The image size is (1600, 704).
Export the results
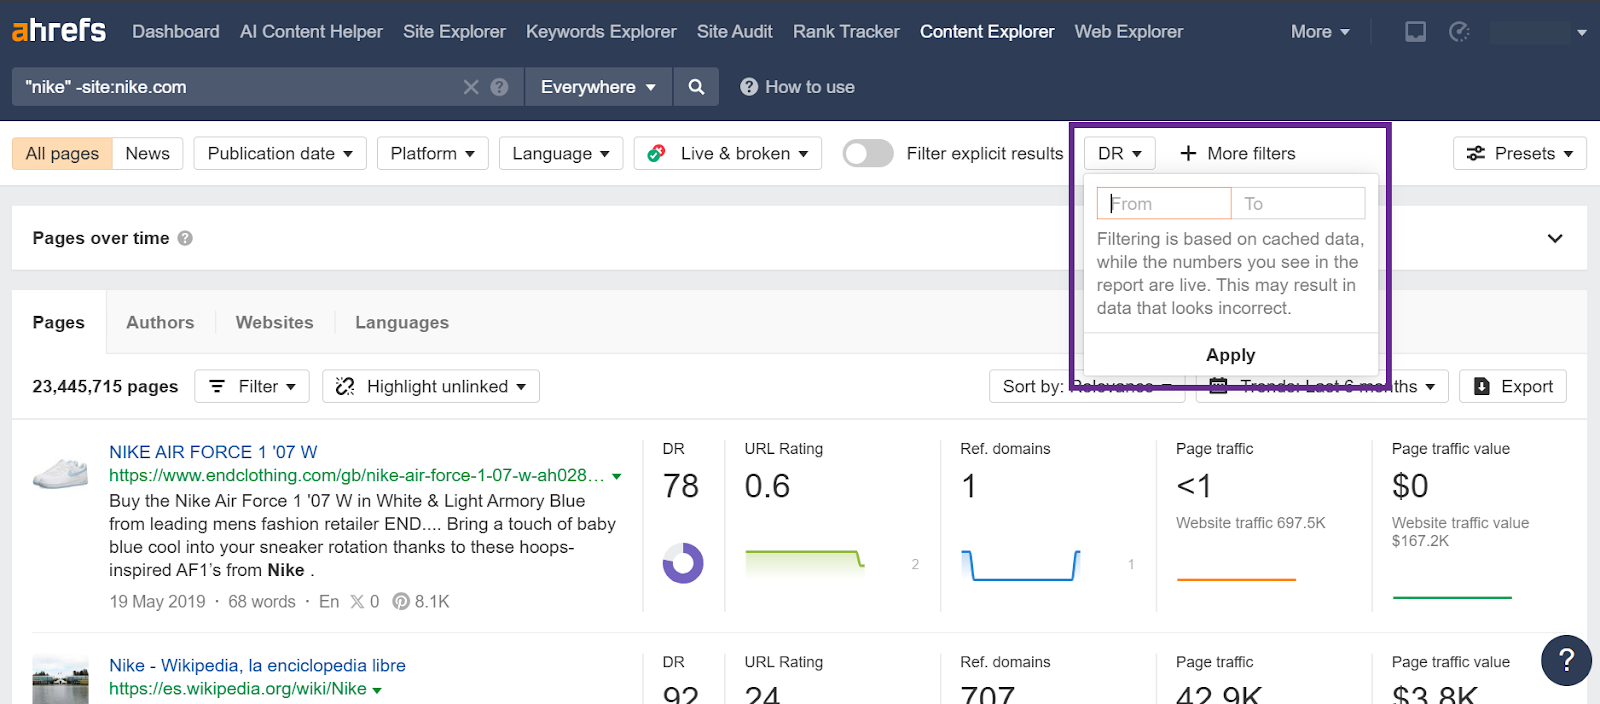(1513, 386)
